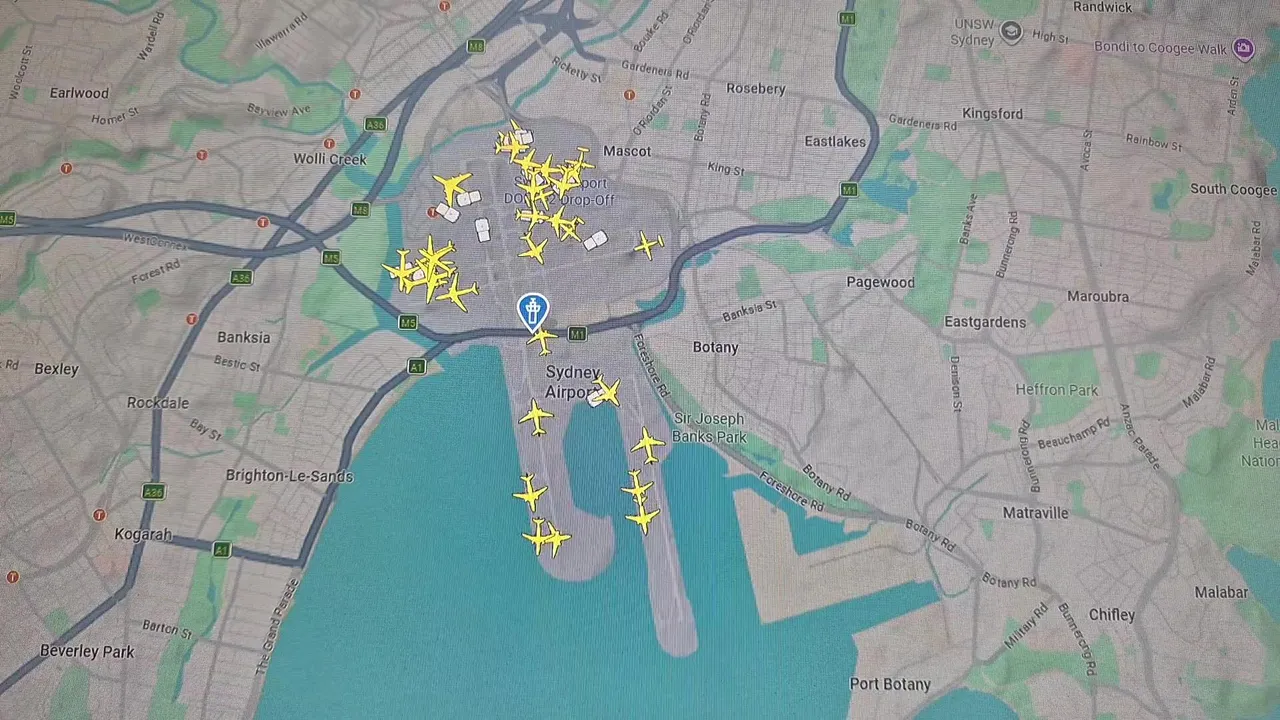Click the Wolli Creek suburb label
This screenshot has width=1280, height=720.
[x=330, y=159]
